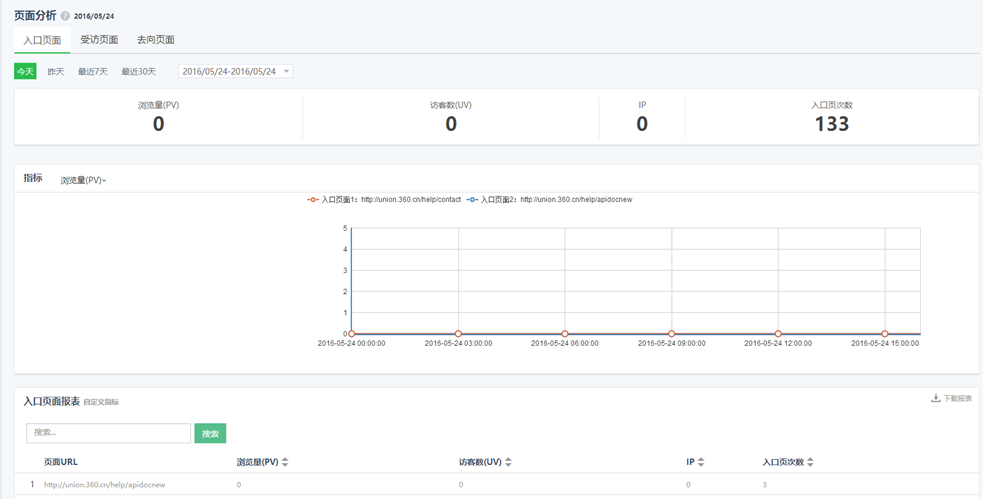Expand the 浏览量(PV) metric dropdown
The image size is (983, 499).
tap(83, 181)
